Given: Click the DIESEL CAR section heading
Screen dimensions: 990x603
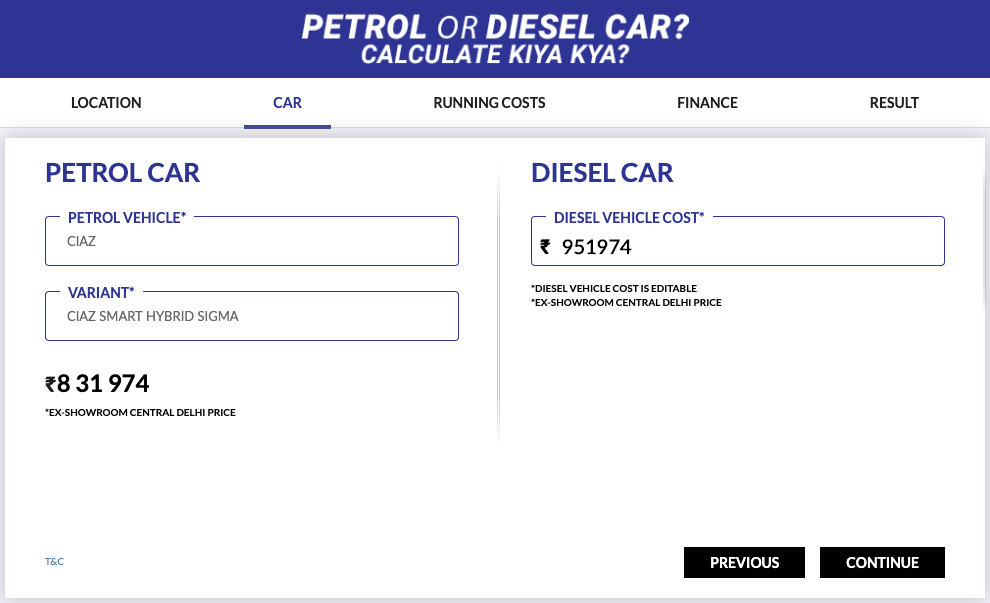Looking at the screenshot, I should coord(602,172).
